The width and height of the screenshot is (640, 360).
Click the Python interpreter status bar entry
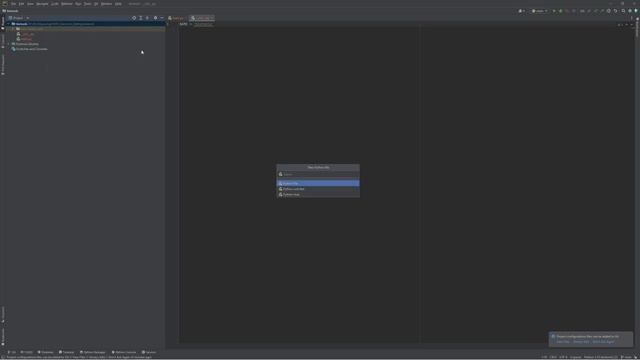click(600, 357)
